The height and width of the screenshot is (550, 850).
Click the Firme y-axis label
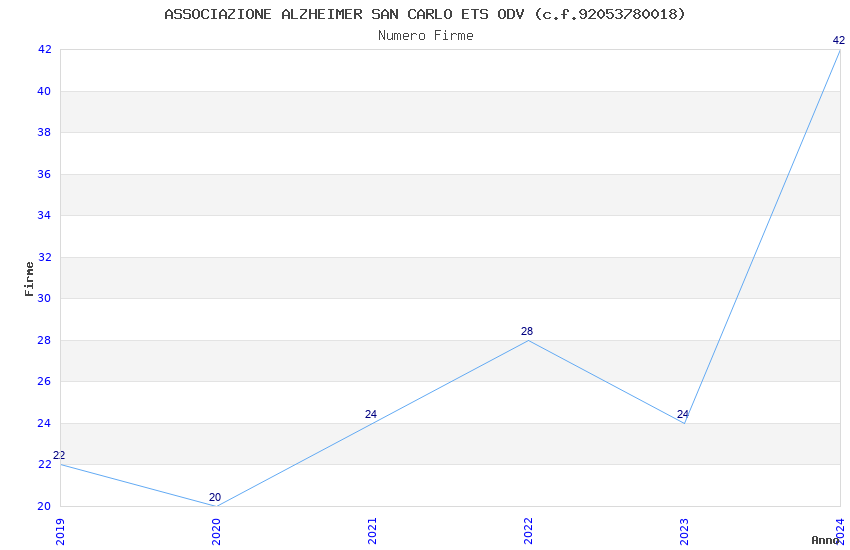pos(29,279)
